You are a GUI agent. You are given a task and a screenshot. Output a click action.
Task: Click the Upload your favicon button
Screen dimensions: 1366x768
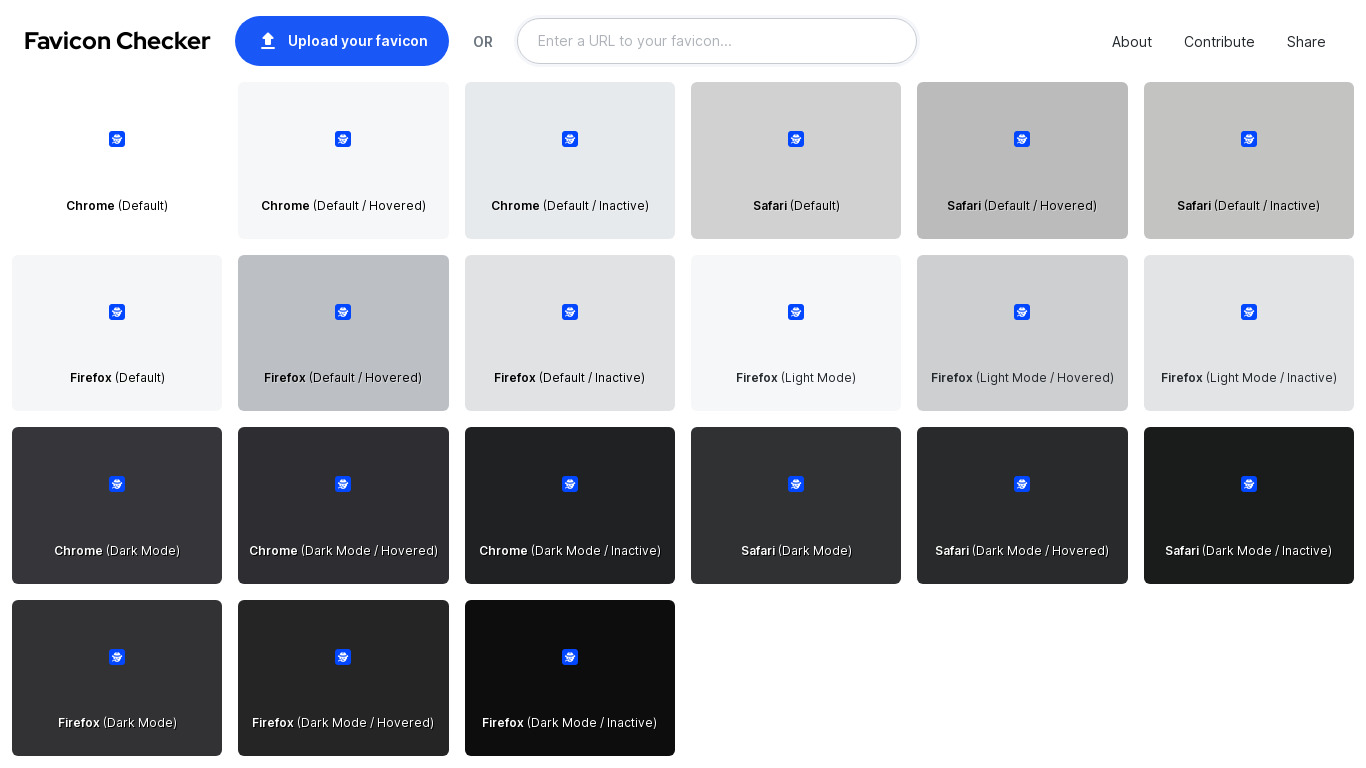342,41
